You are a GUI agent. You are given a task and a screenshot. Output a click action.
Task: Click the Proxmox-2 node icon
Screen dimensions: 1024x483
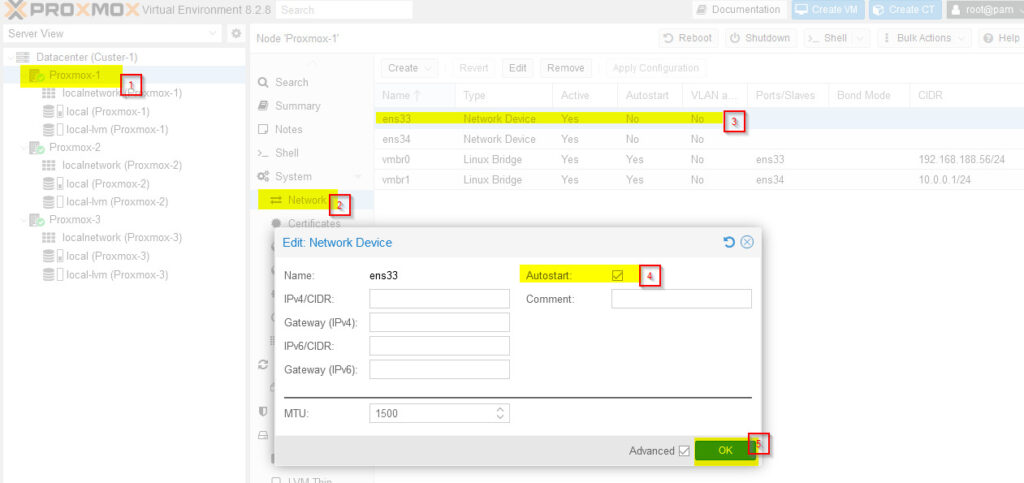point(37,148)
